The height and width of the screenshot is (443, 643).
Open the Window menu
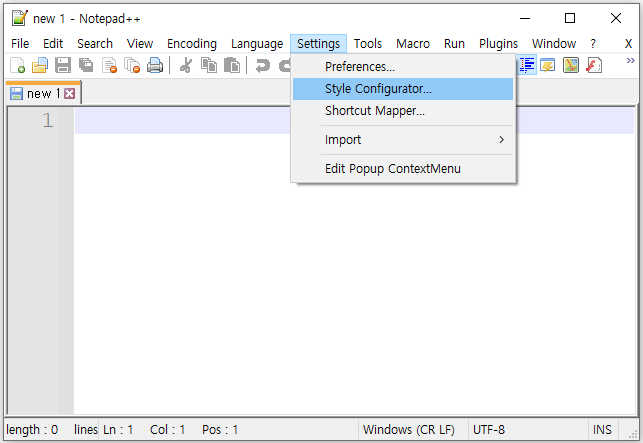(x=554, y=43)
